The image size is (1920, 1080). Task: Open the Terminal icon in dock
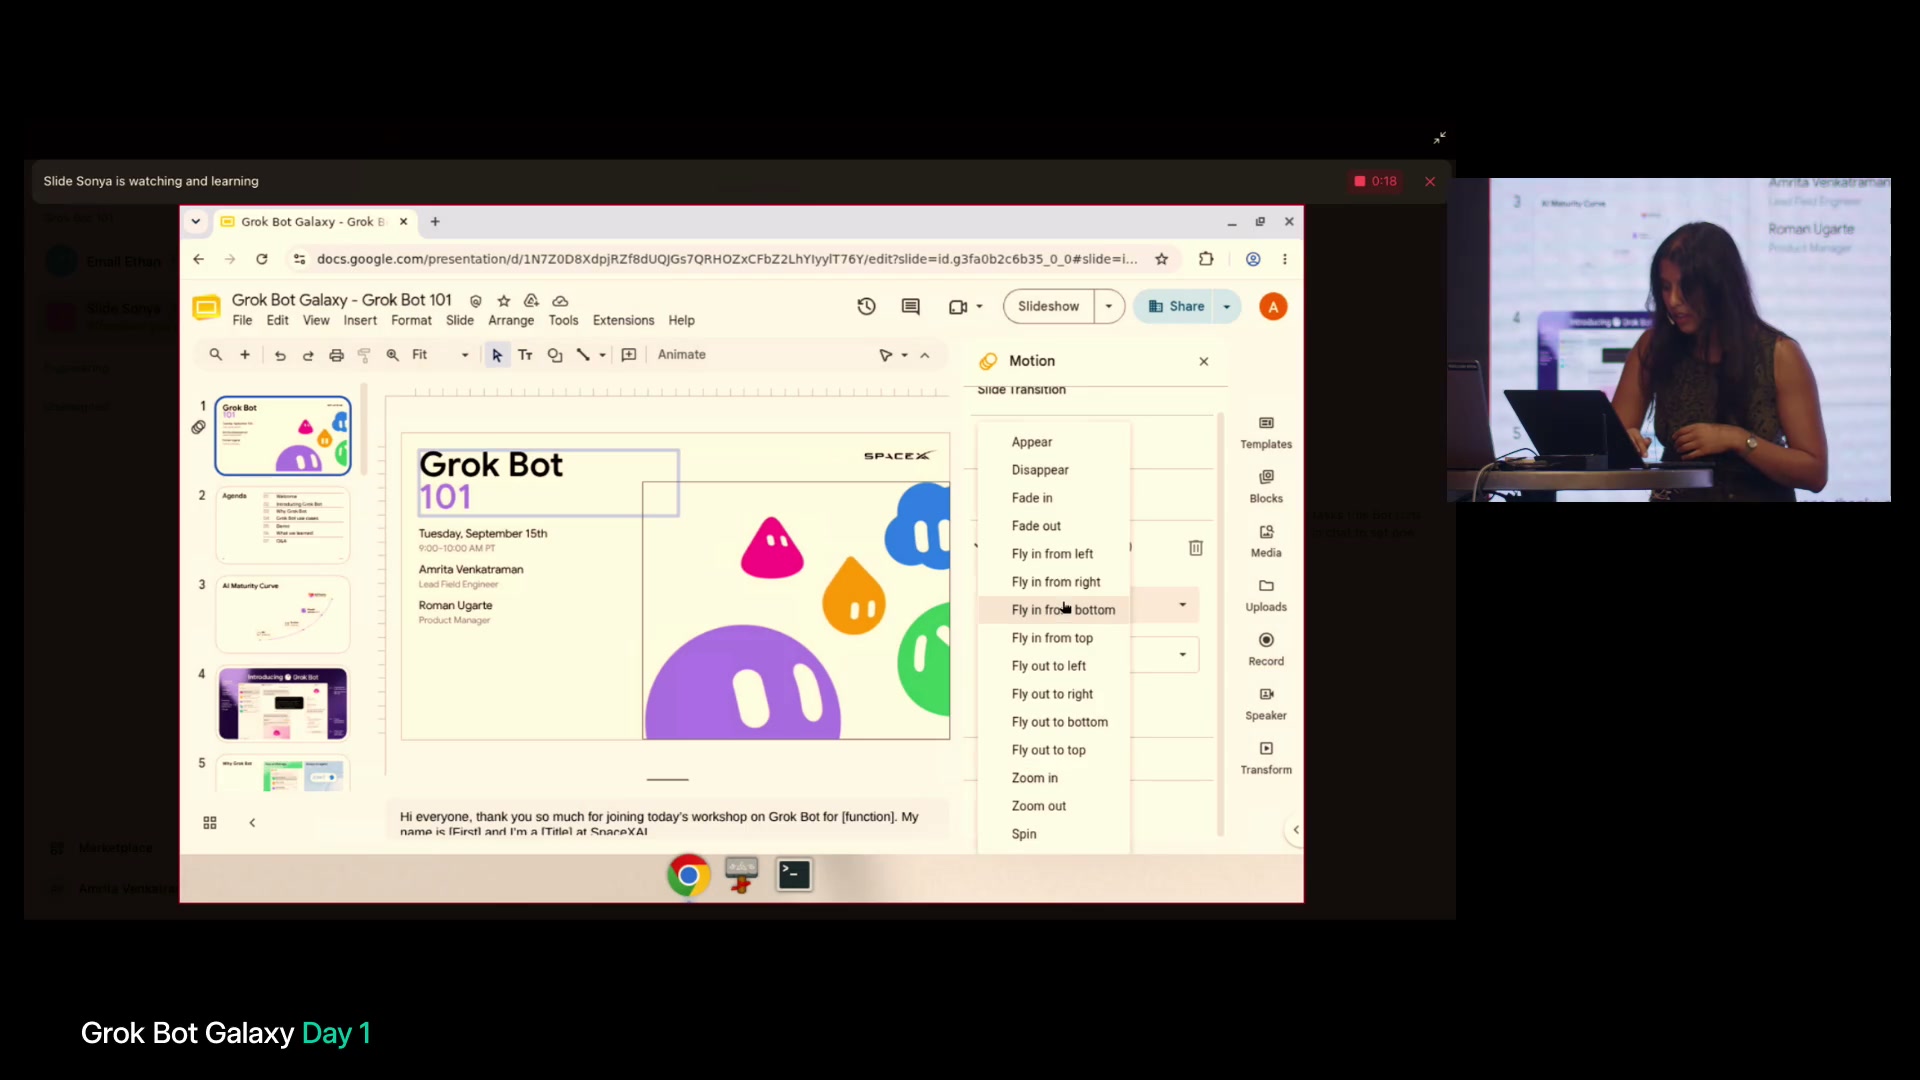[x=794, y=875]
